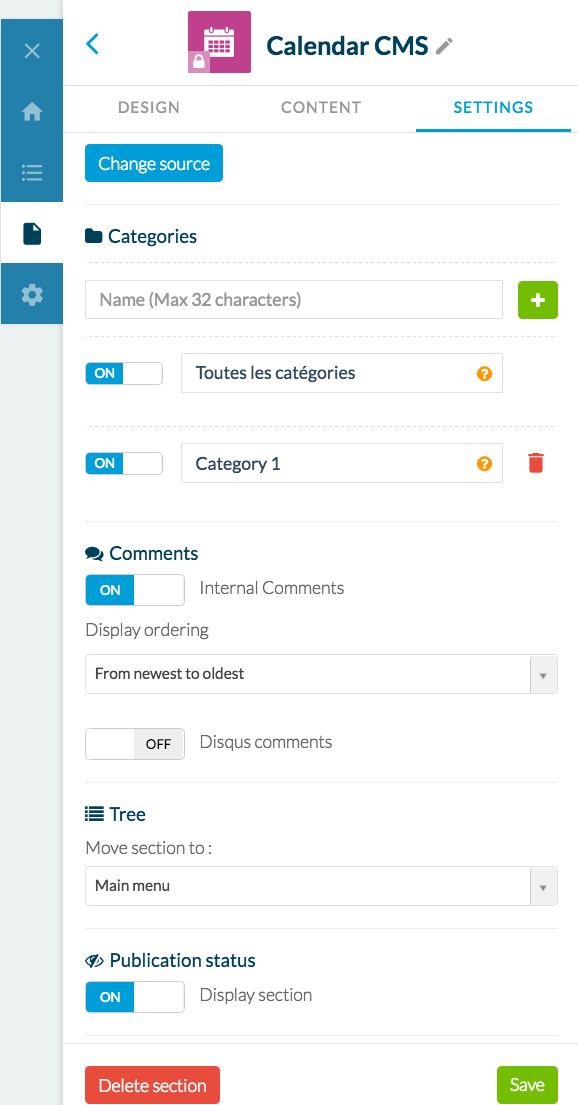Open the gear settings icon in sidebar
578x1105 pixels.
[x=32, y=295]
